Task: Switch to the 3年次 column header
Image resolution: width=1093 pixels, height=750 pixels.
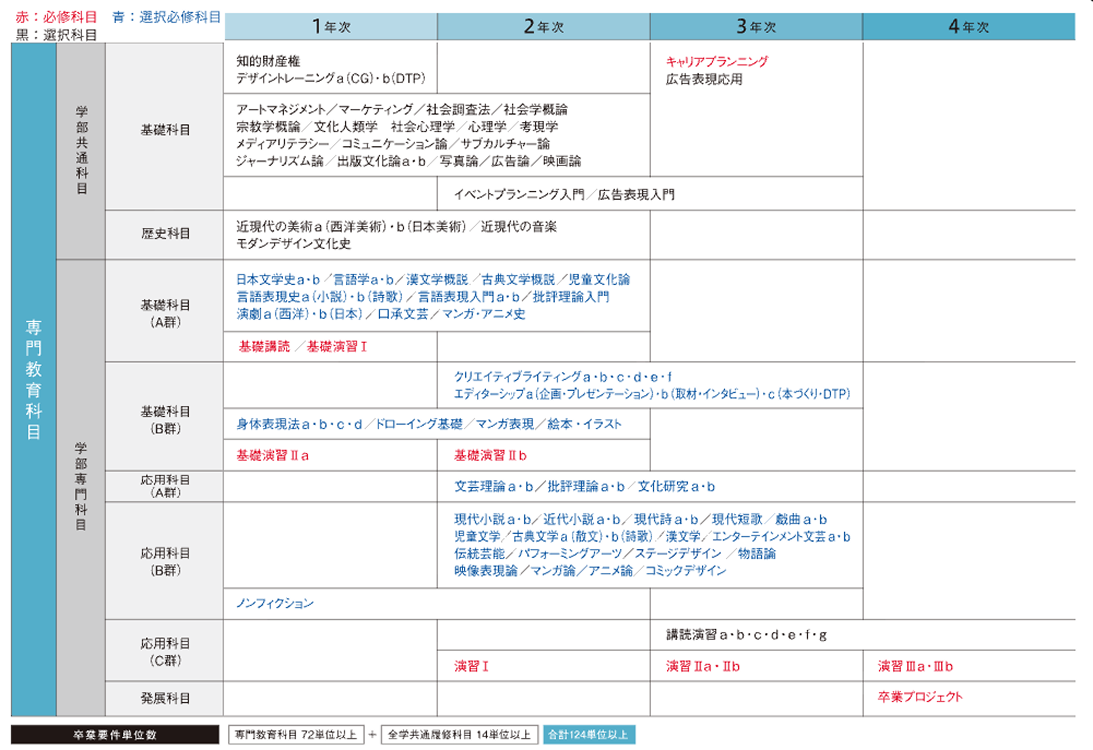Action: [755, 27]
